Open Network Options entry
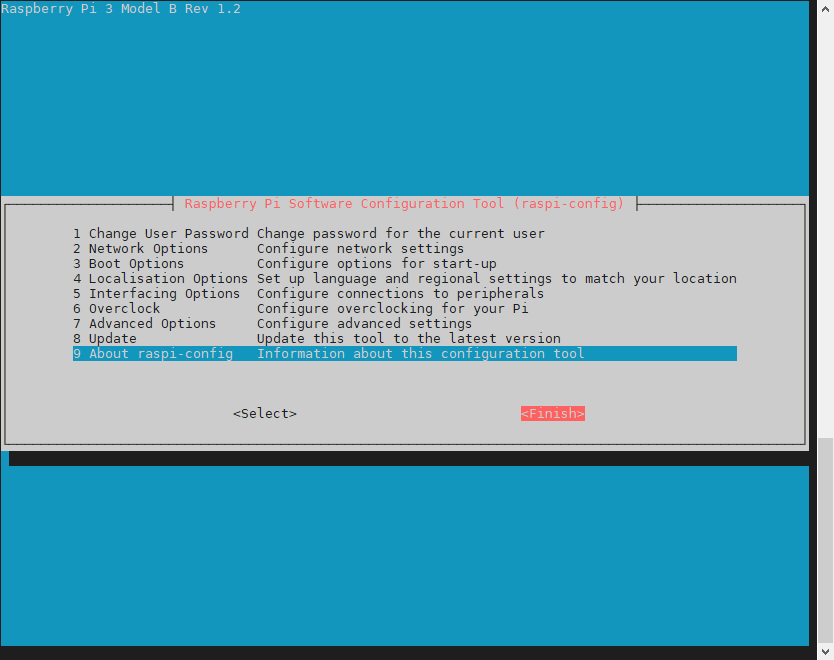The height and width of the screenshot is (660, 834). pyautogui.click(x=405, y=248)
